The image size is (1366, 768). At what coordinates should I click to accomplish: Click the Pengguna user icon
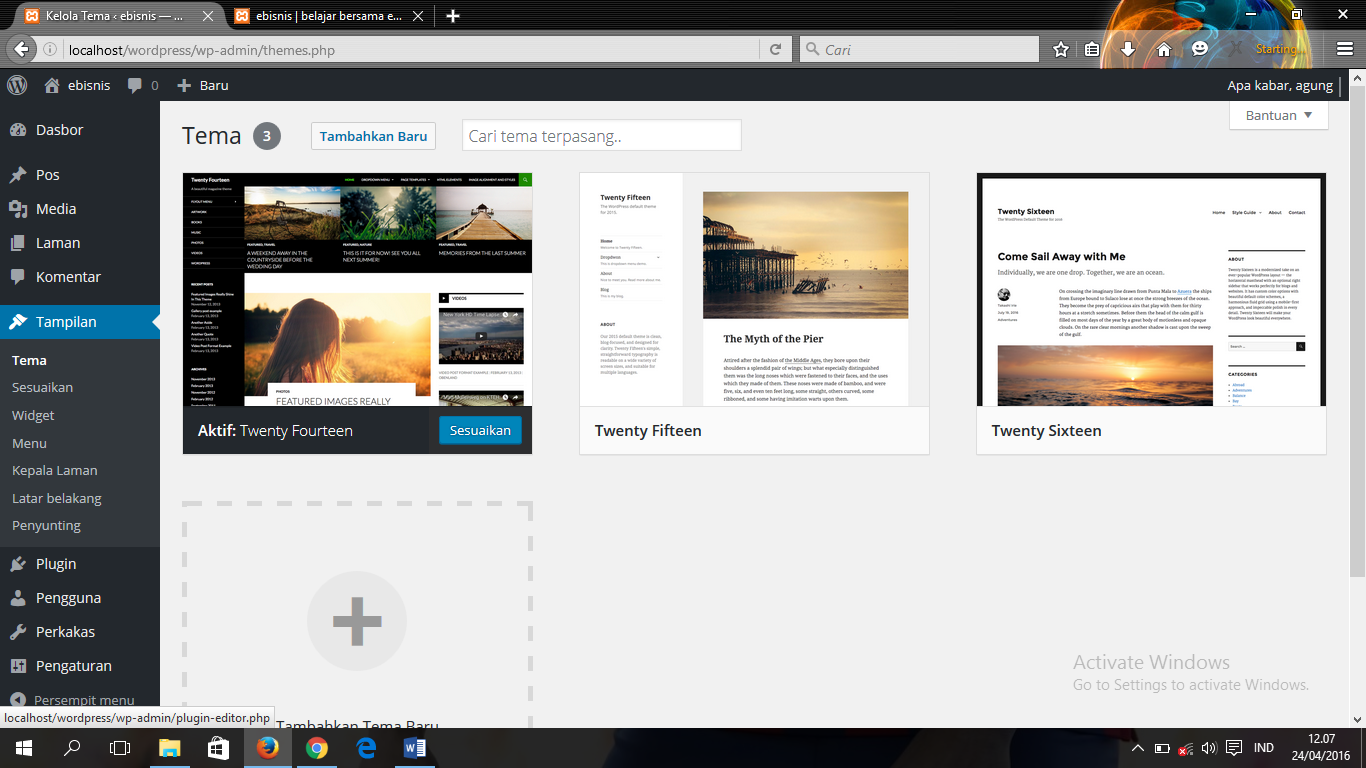18,598
